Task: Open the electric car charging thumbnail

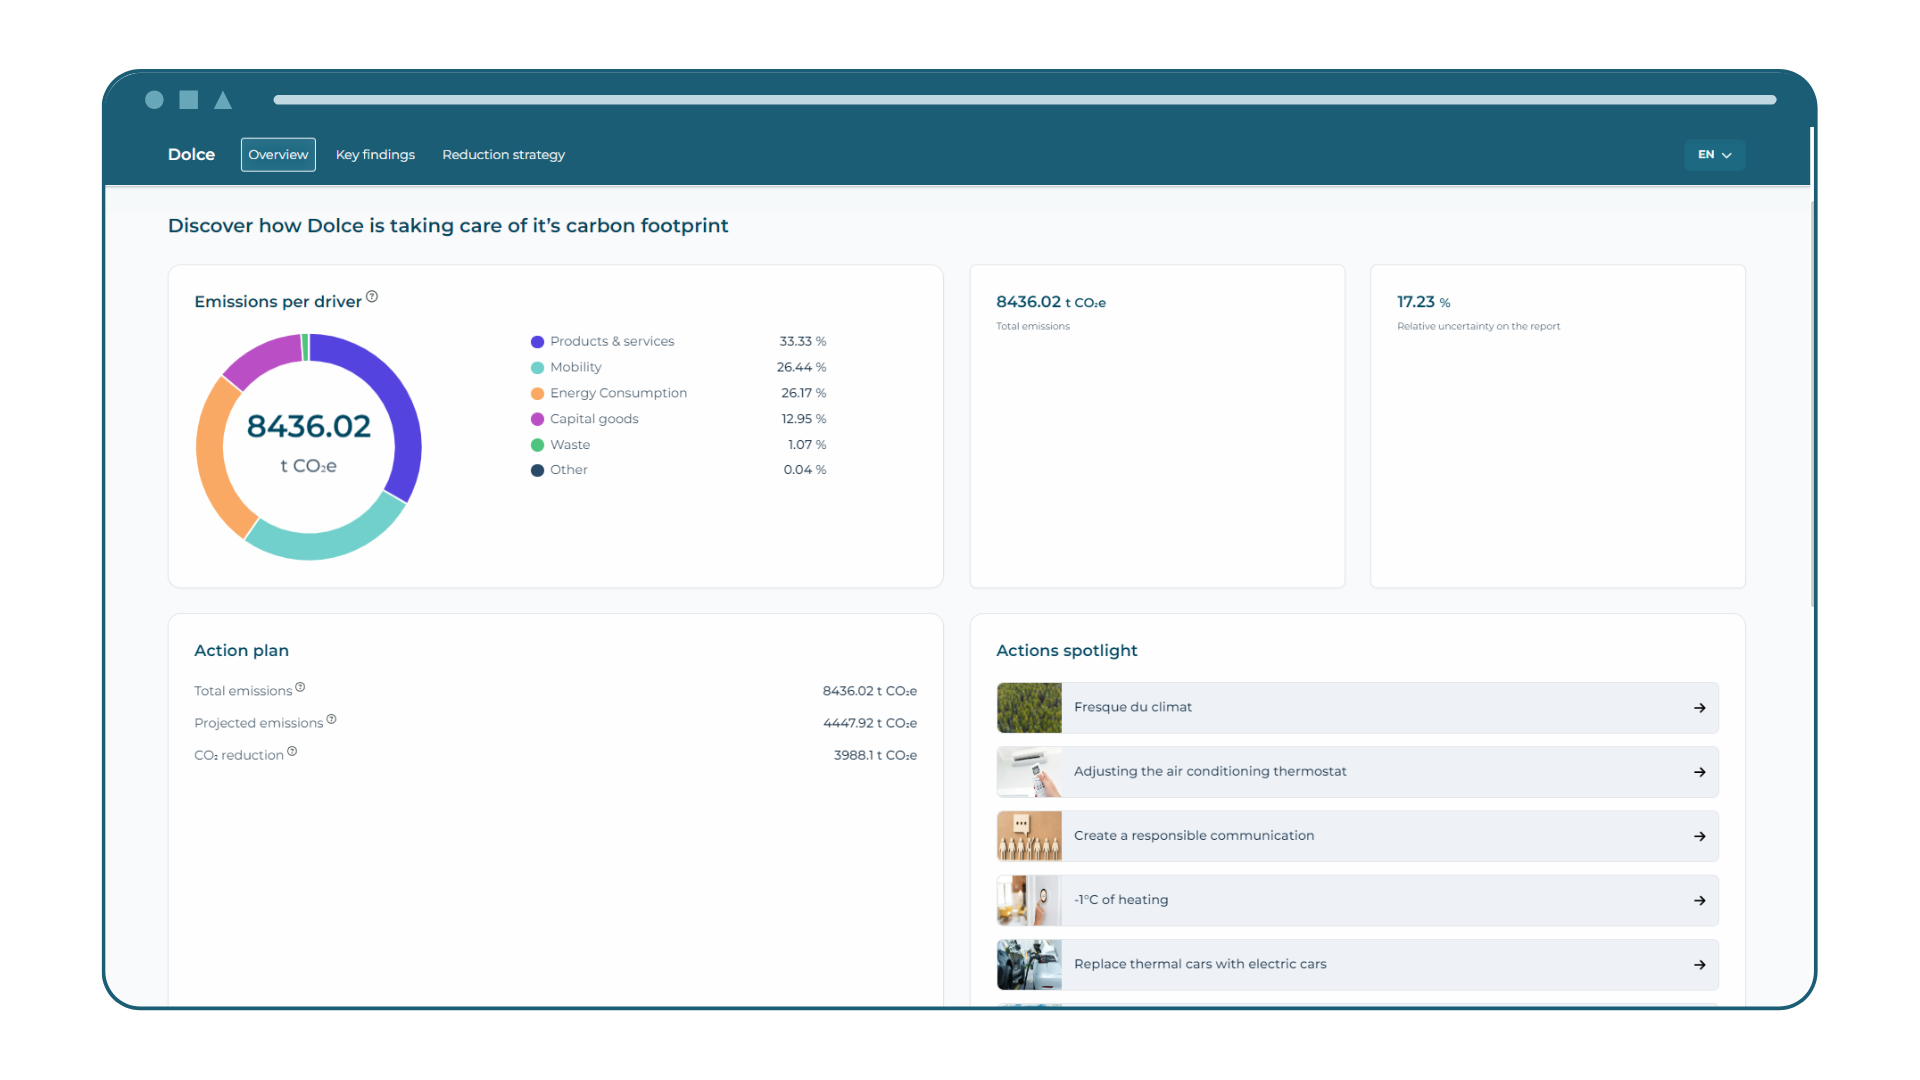Action: point(1029,965)
